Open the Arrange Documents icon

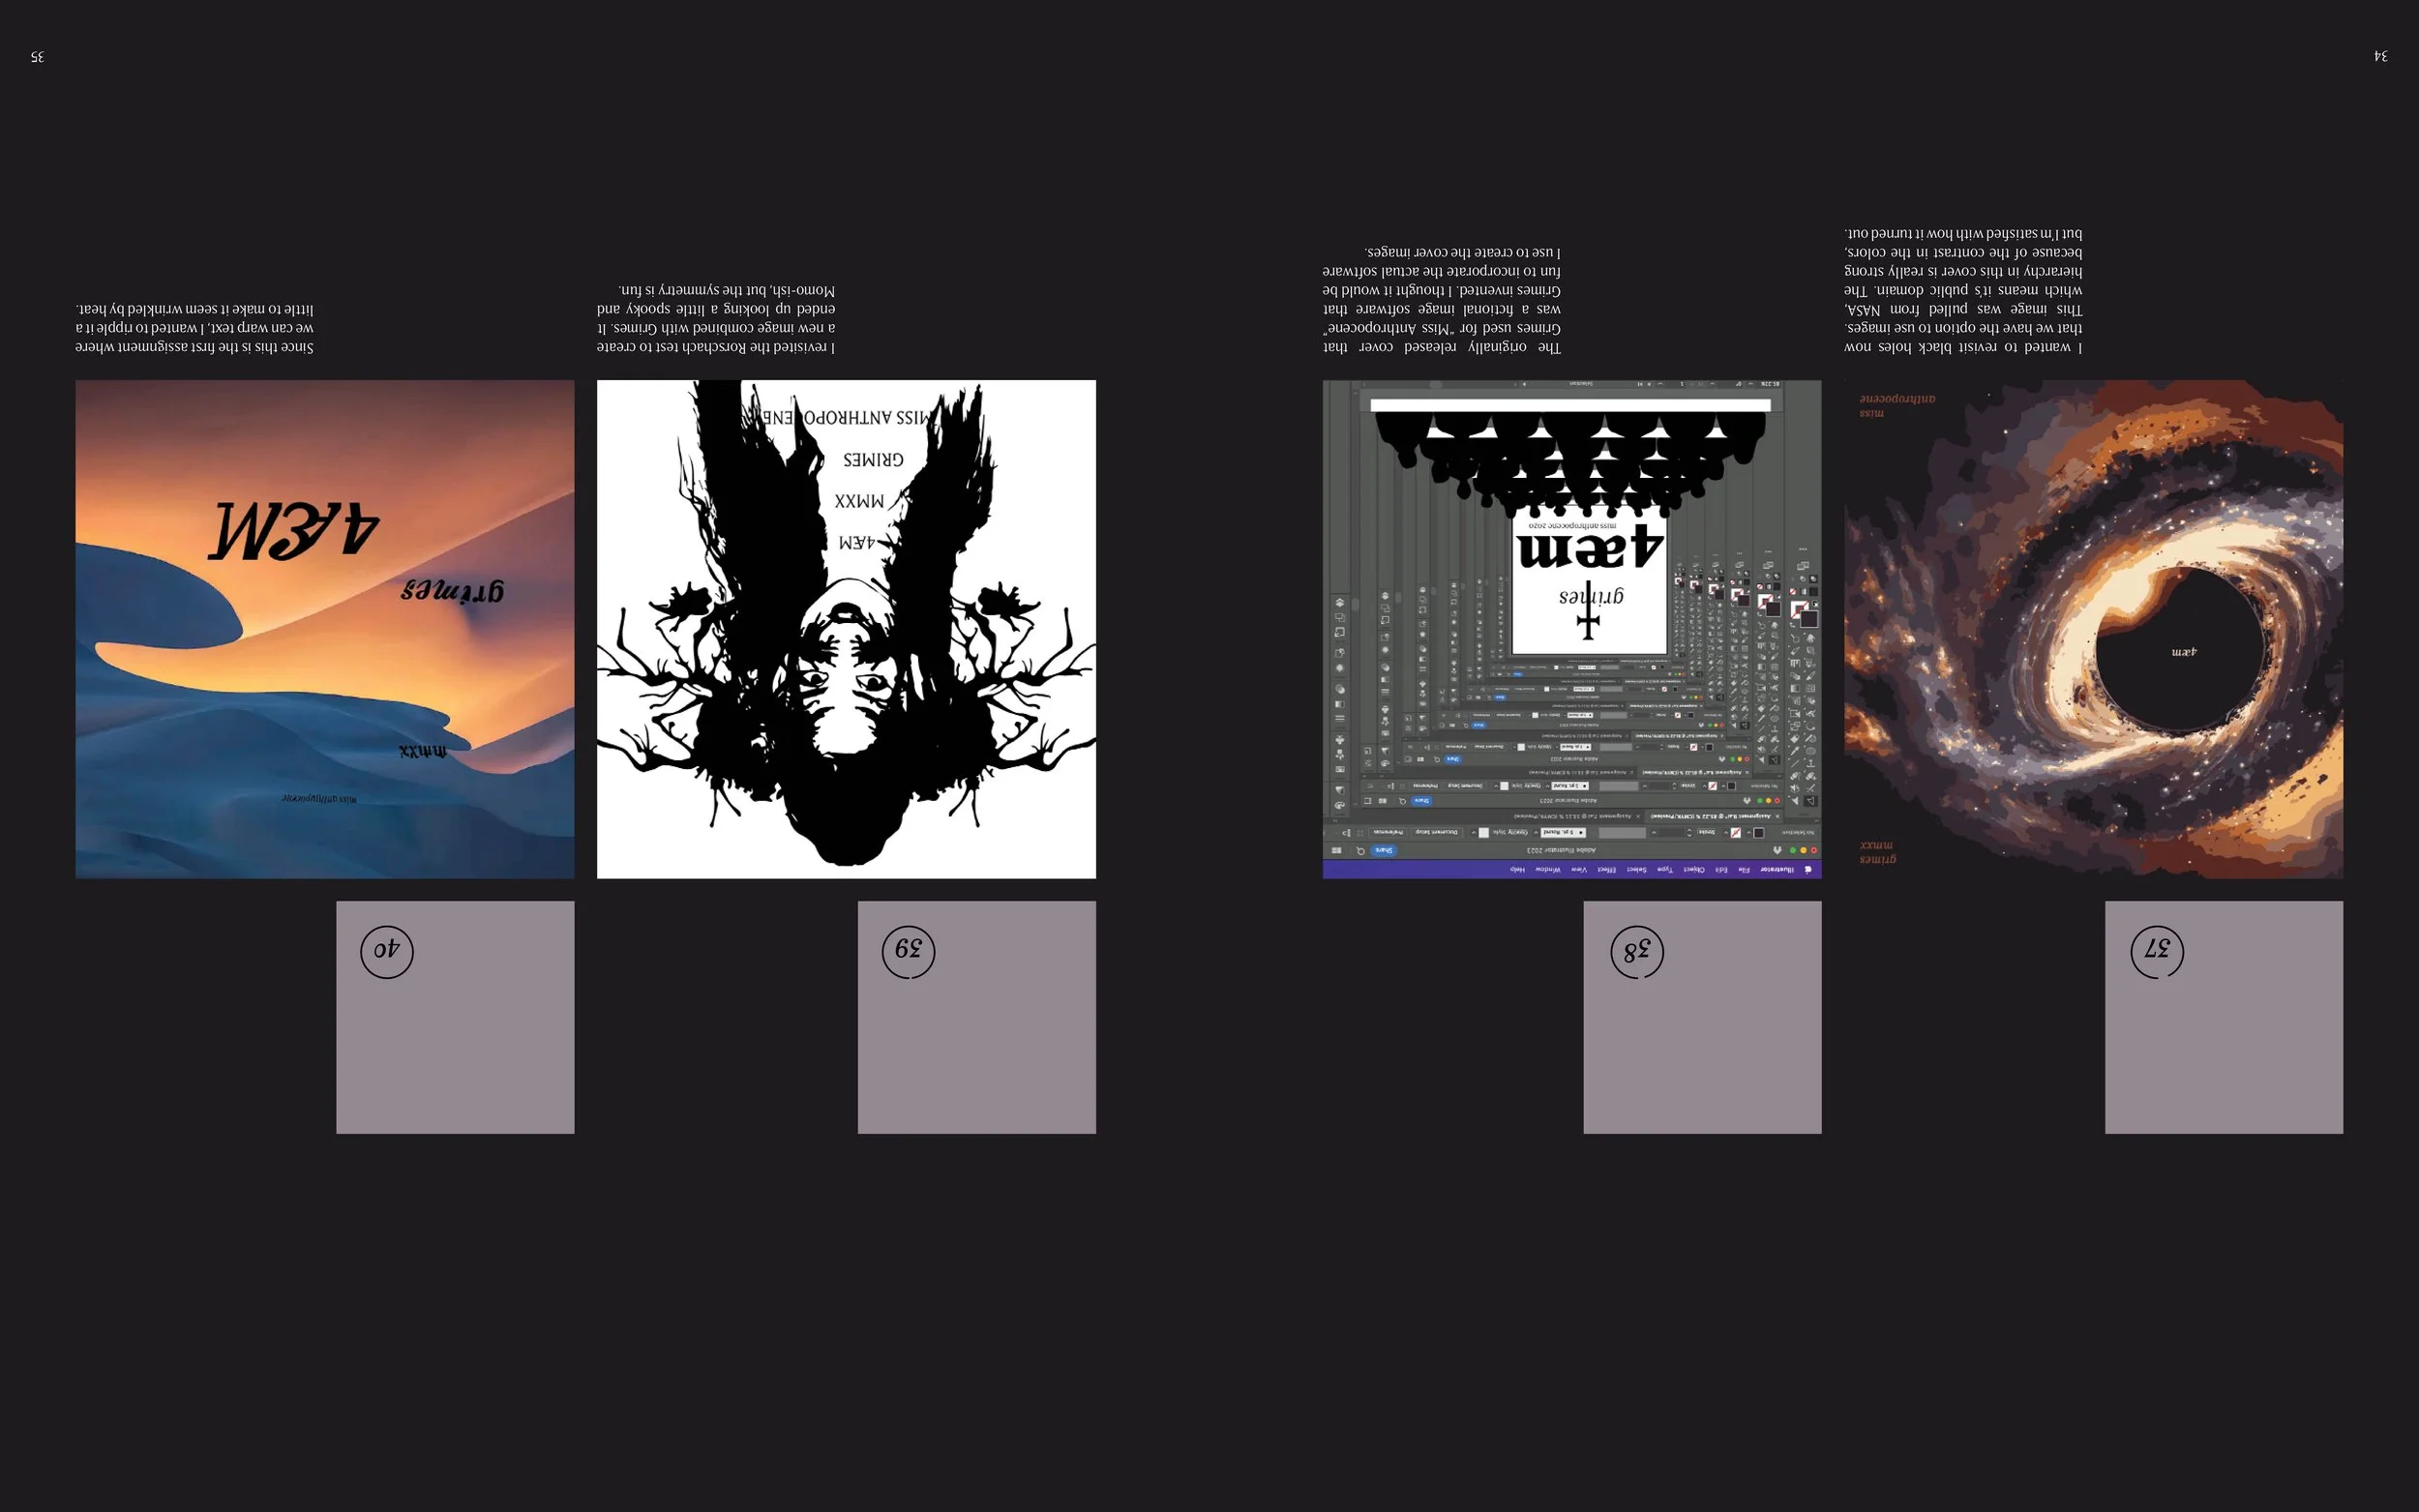coord(1336,851)
